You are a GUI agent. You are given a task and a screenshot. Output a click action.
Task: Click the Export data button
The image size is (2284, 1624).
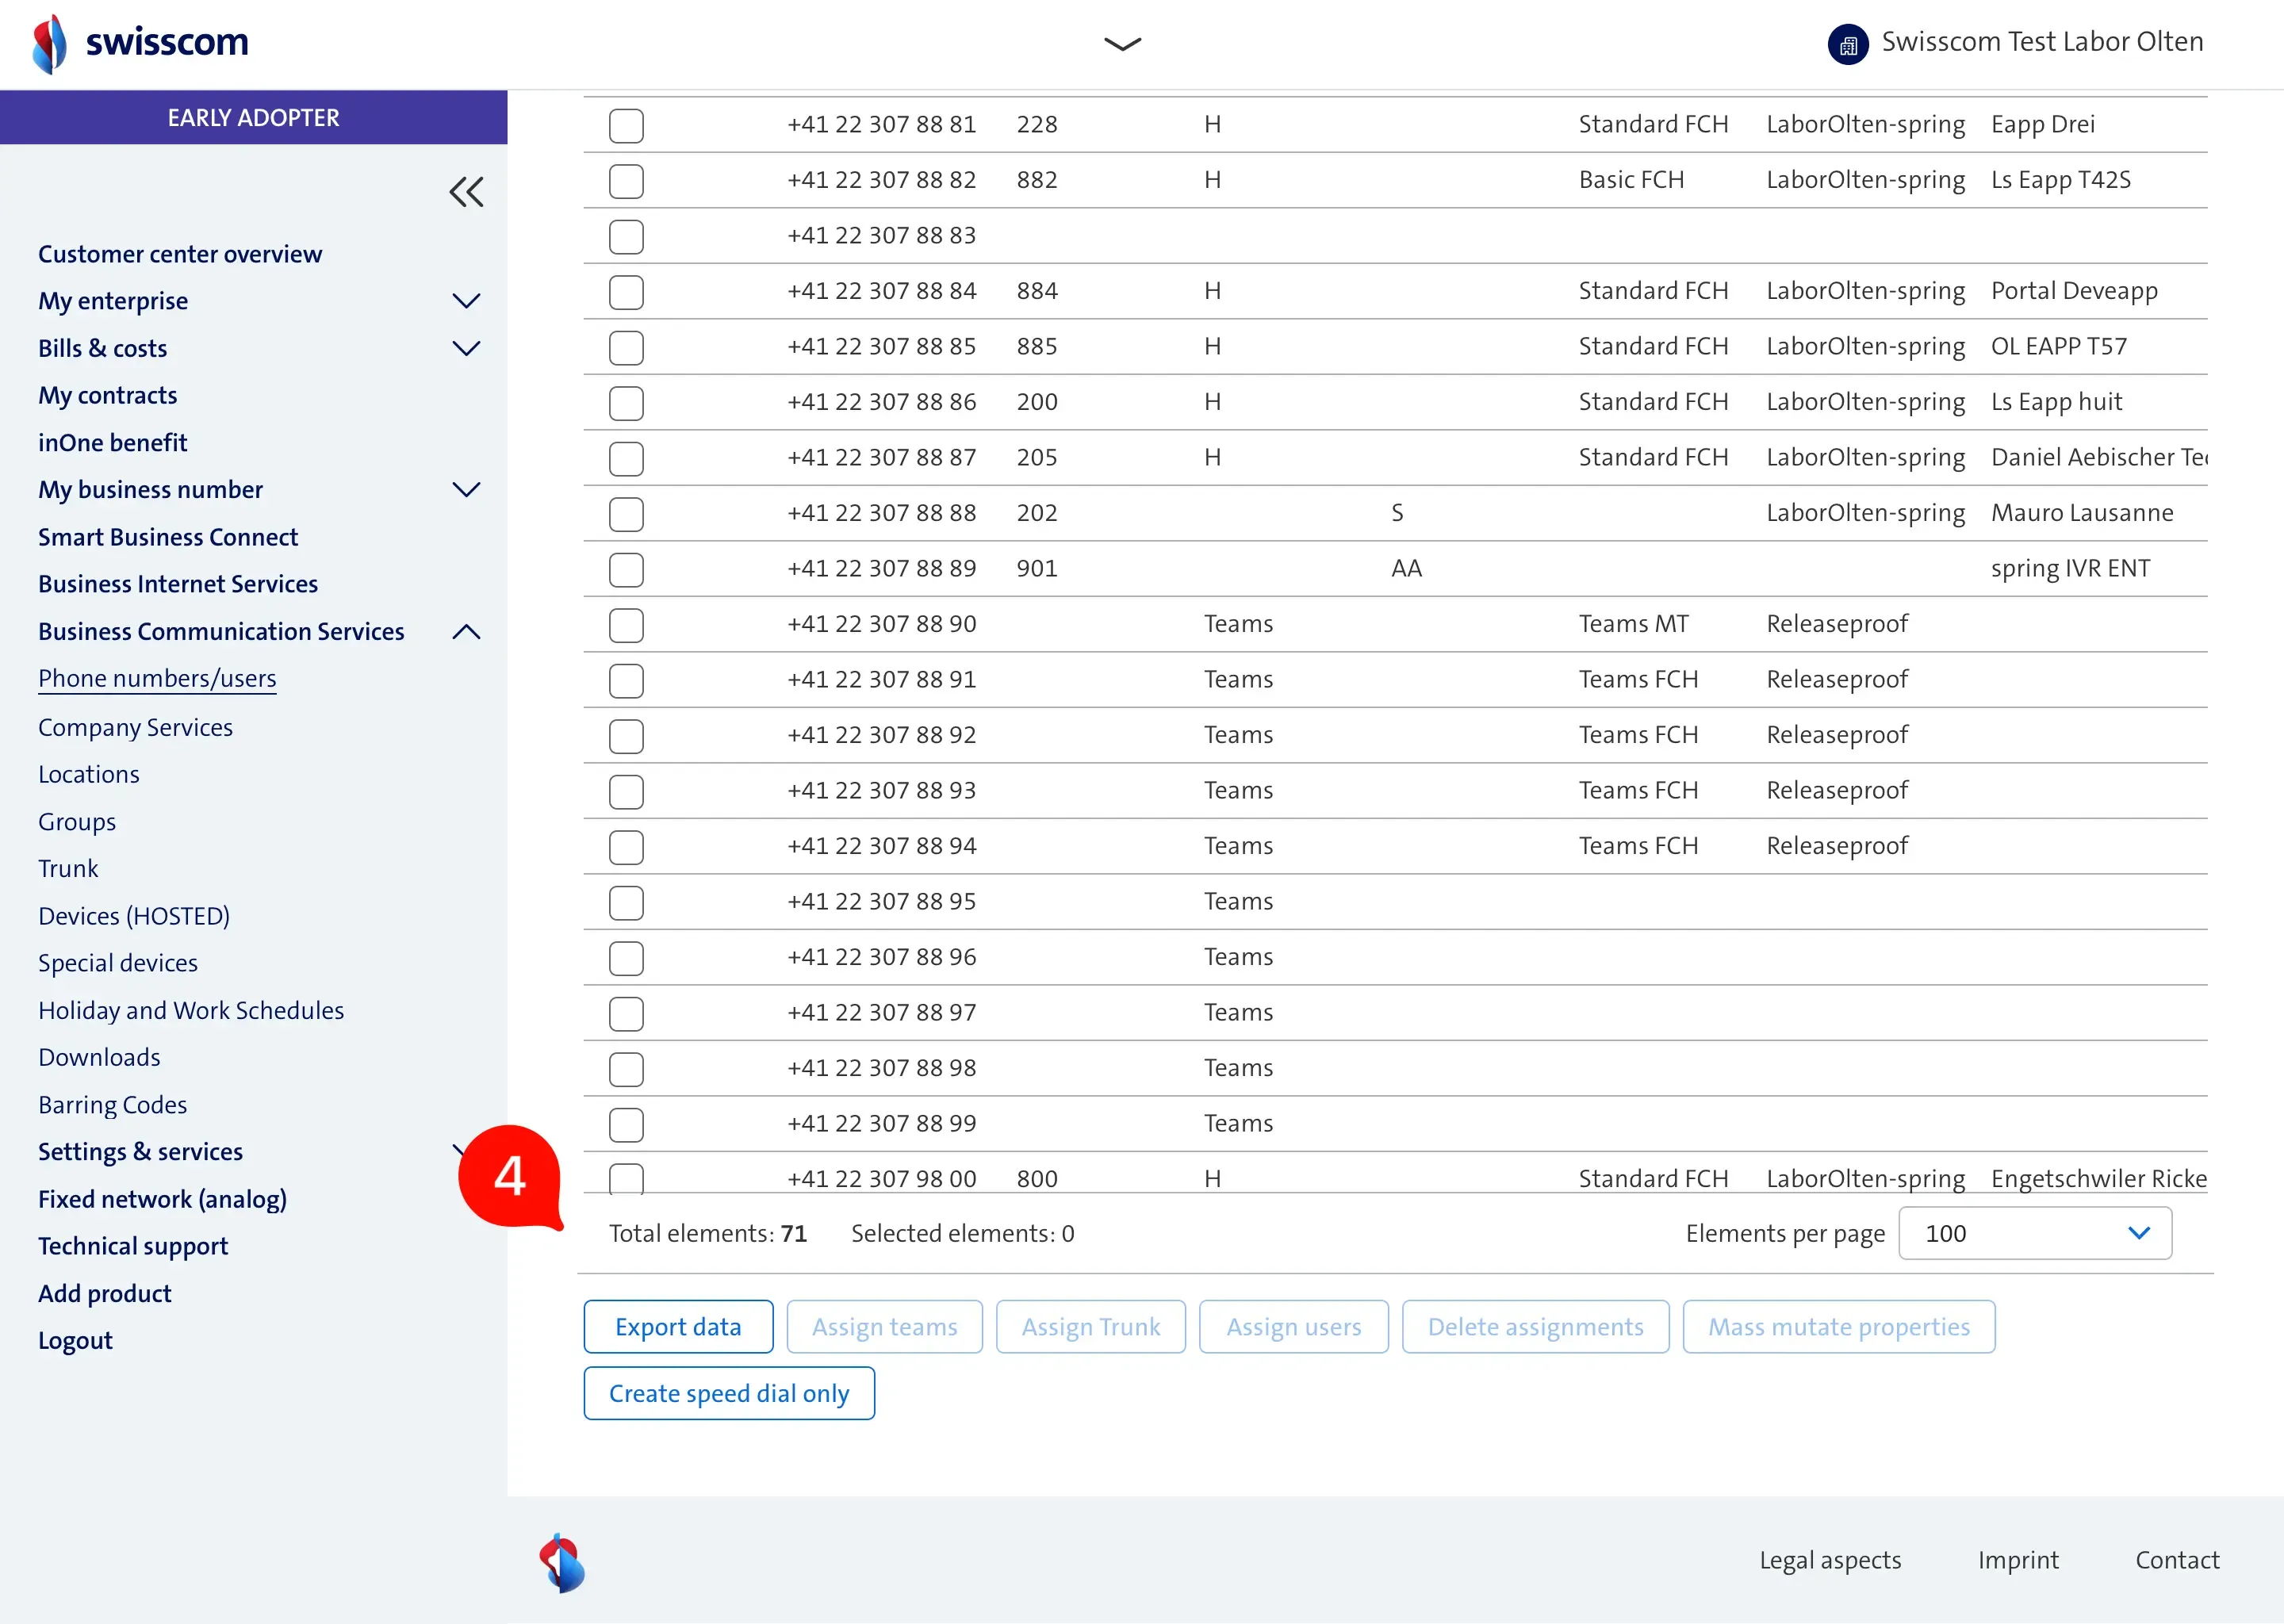click(x=678, y=1327)
